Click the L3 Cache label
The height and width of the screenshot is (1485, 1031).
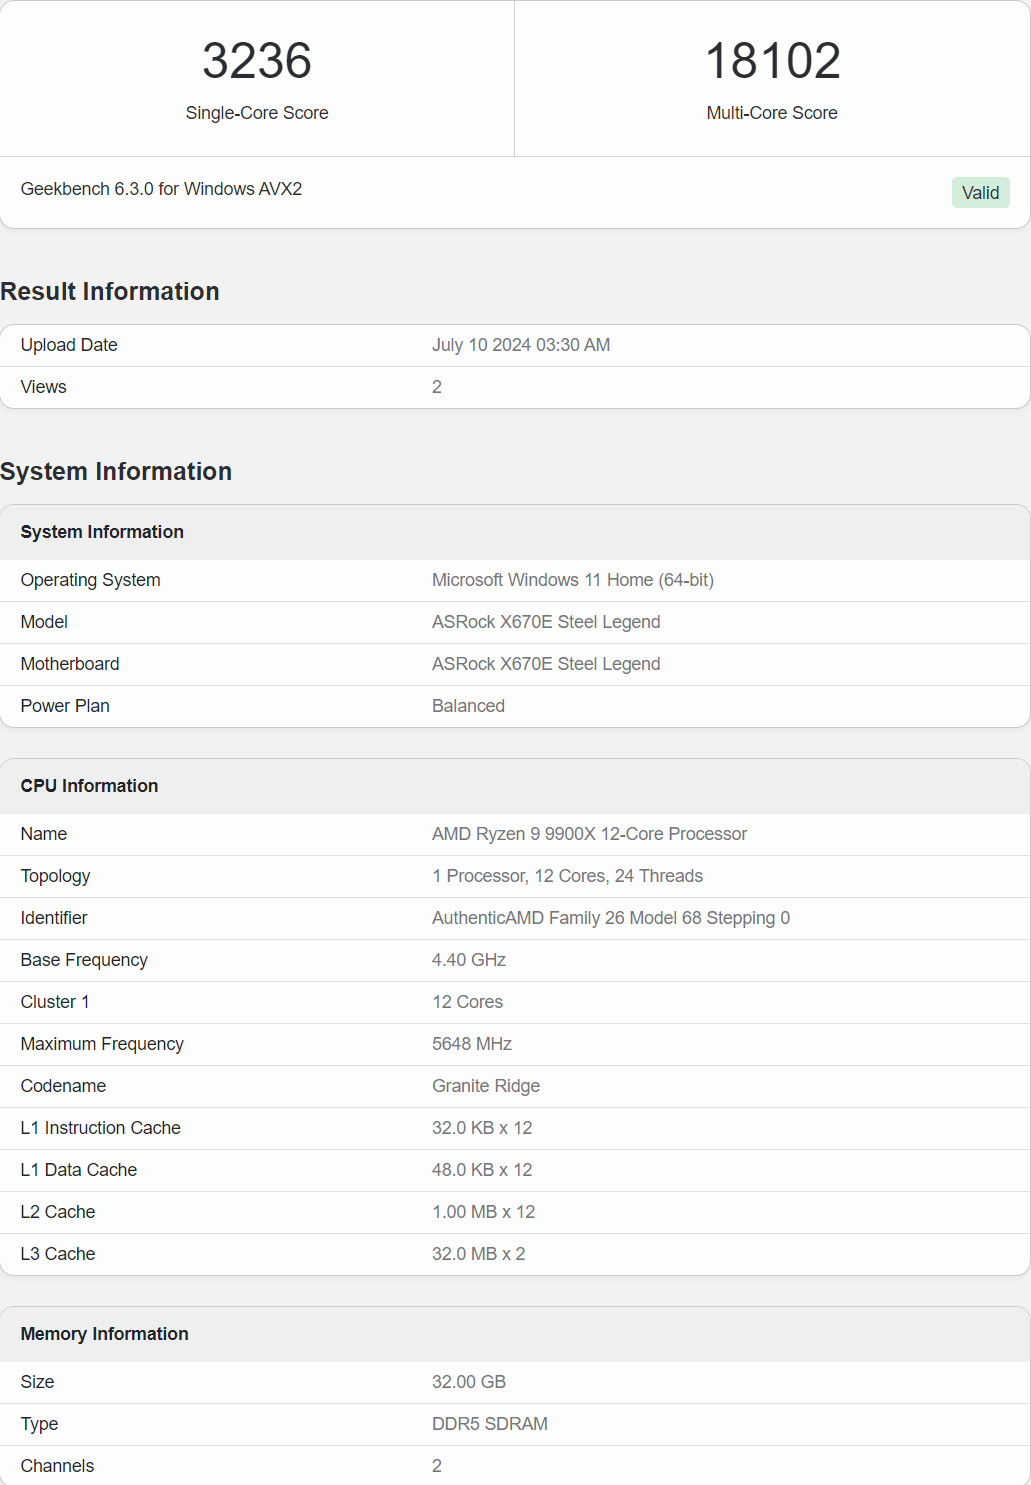[58, 1254]
